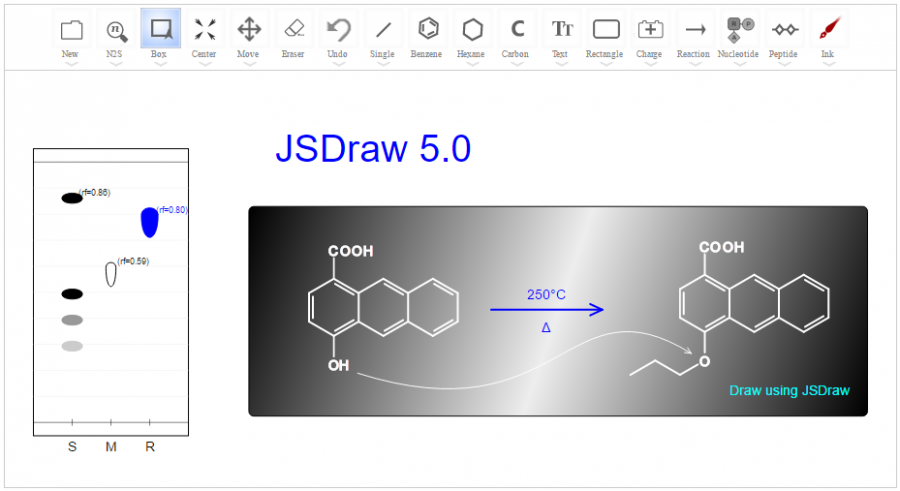This screenshot has height=491, width=900.
Task: Pick the Hexane ring tool
Action: (472, 29)
